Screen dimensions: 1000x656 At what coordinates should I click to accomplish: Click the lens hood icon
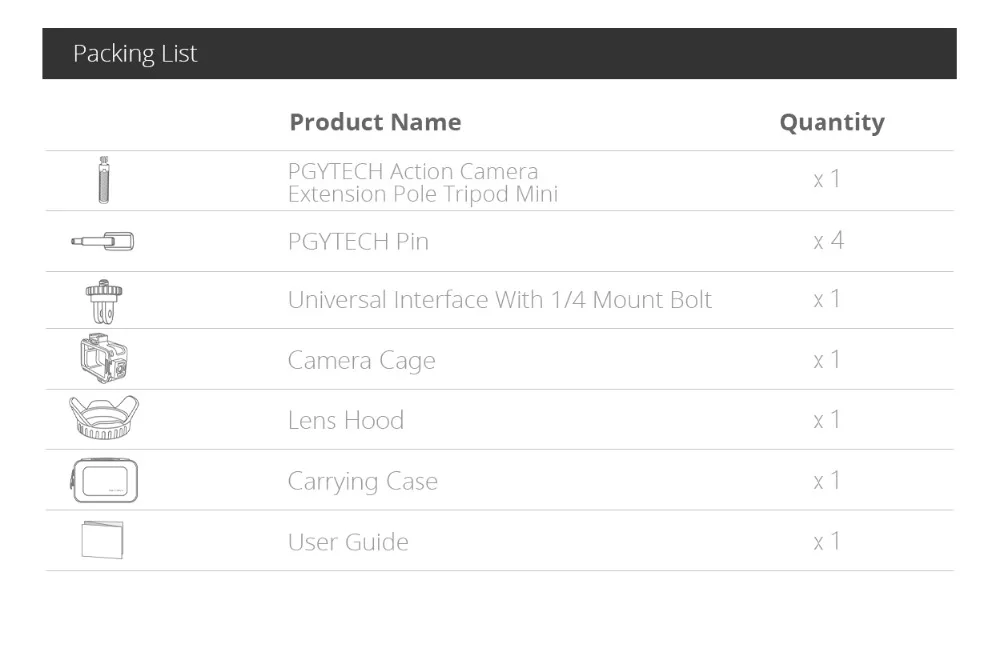coord(102,419)
